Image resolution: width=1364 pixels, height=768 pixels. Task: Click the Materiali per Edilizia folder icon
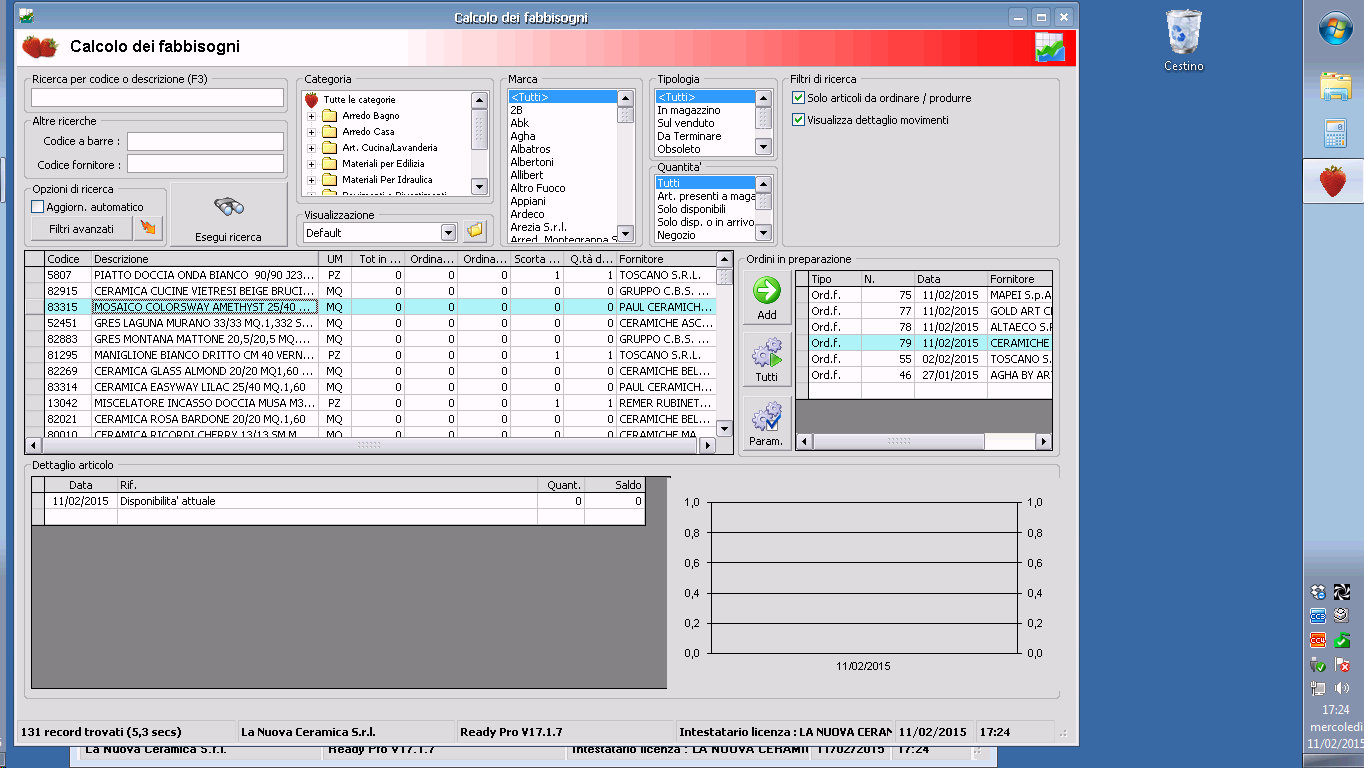click(x=329, y=164)
